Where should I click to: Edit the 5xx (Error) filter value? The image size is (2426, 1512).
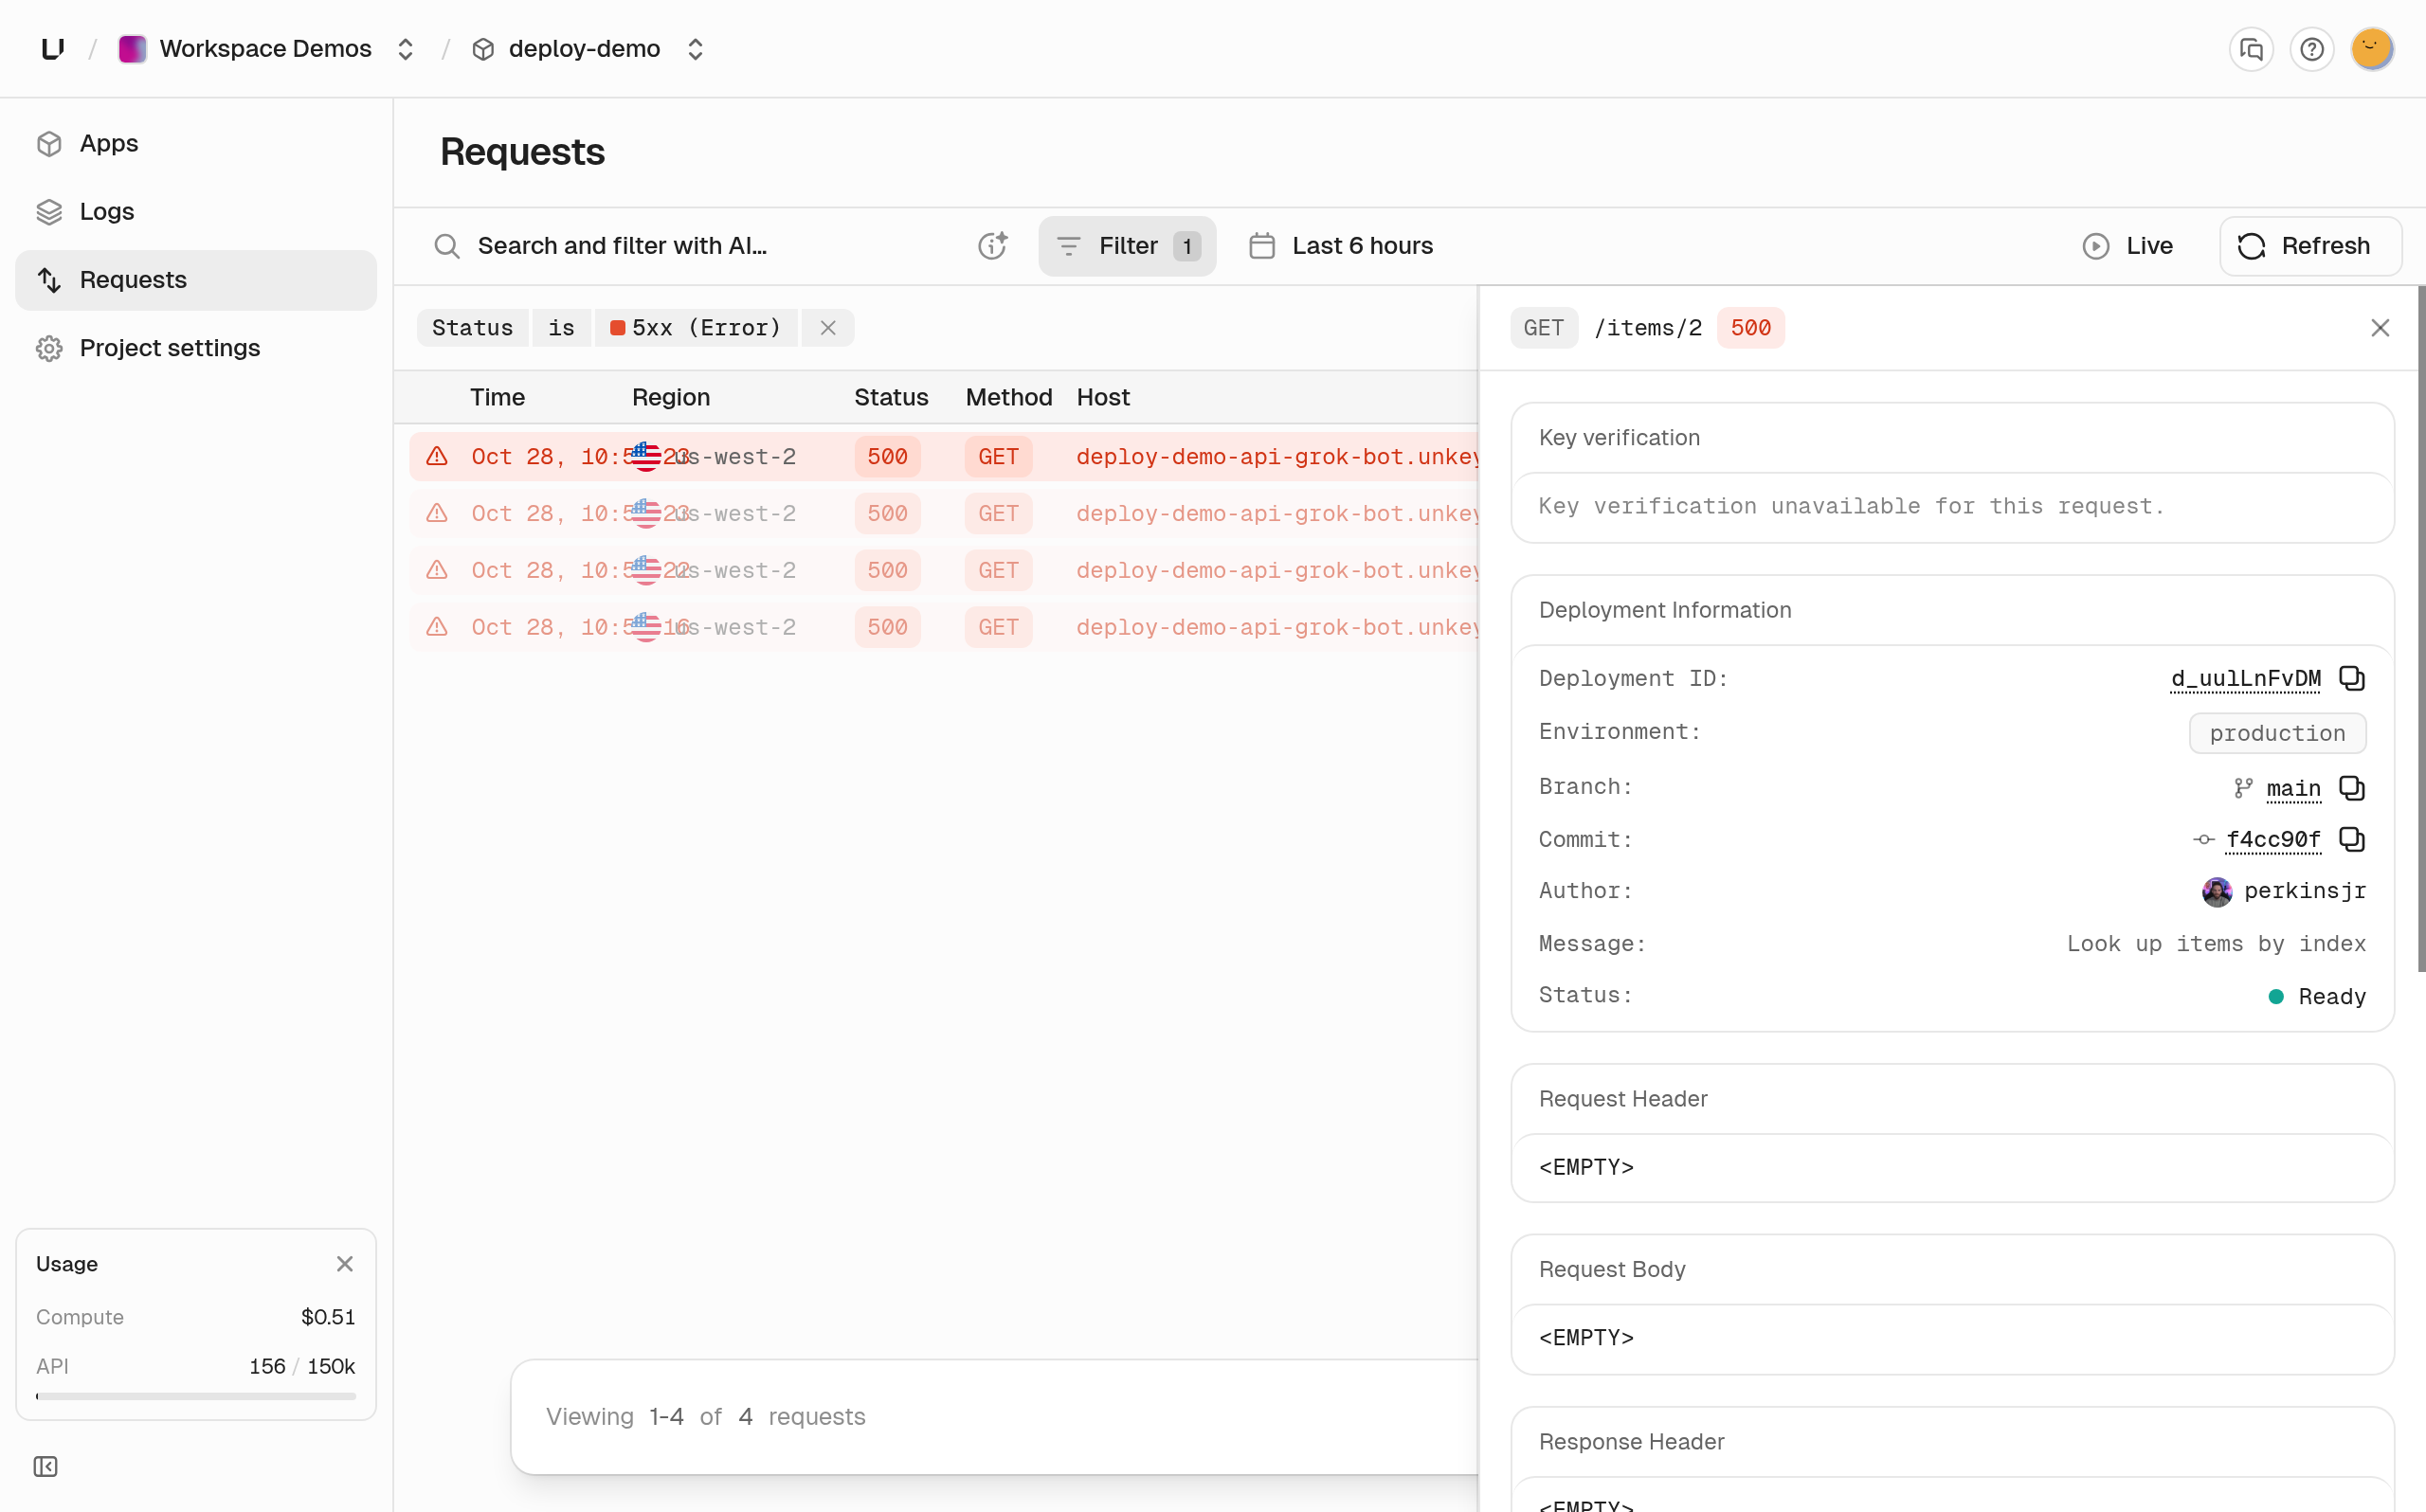[x=696, y=328]
